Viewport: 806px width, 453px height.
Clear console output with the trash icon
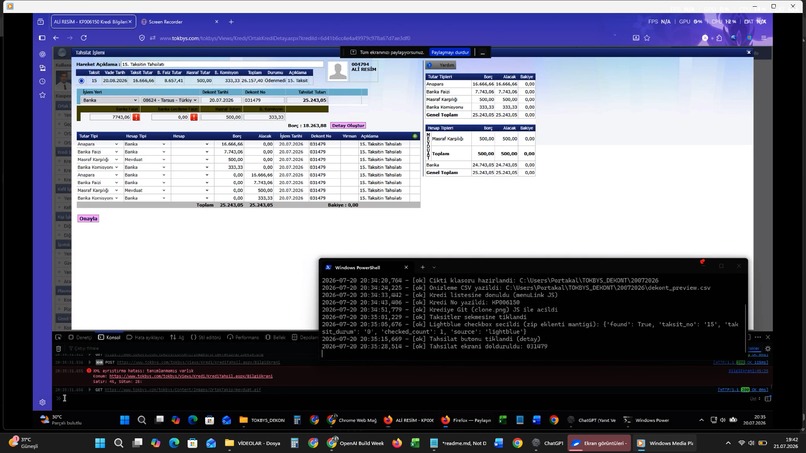coord(59,349)
